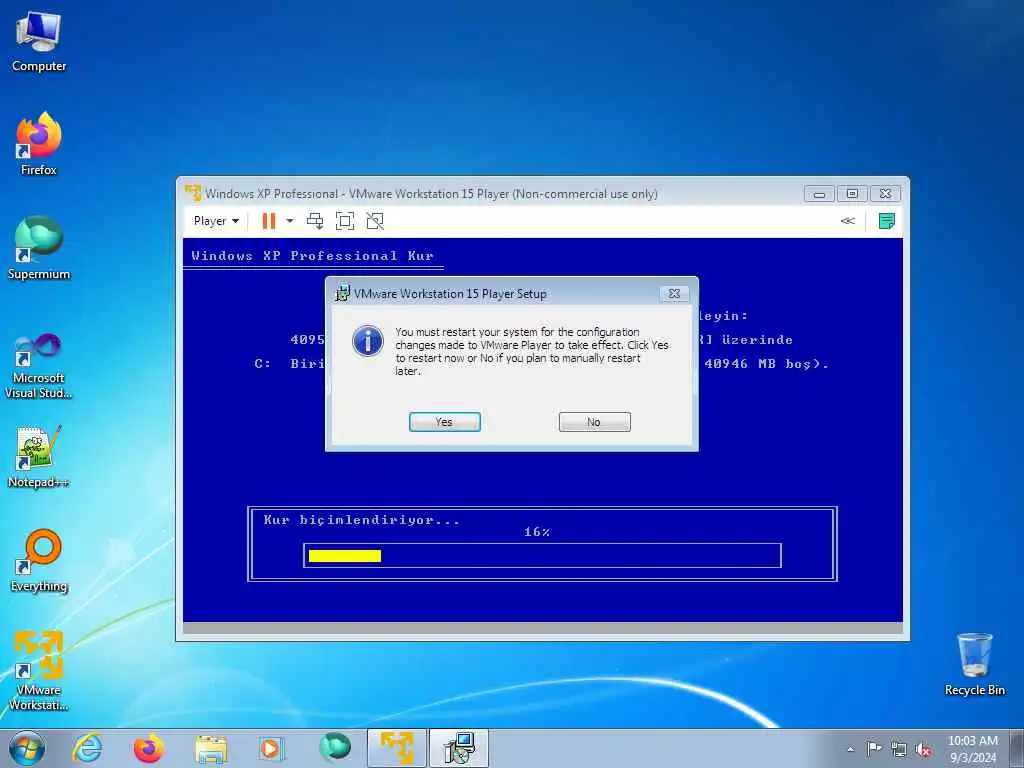The width and height of the screenshot is (1024, 768).
Task: Open the Everything search desktop shortcut
Action: pos(39,560)
